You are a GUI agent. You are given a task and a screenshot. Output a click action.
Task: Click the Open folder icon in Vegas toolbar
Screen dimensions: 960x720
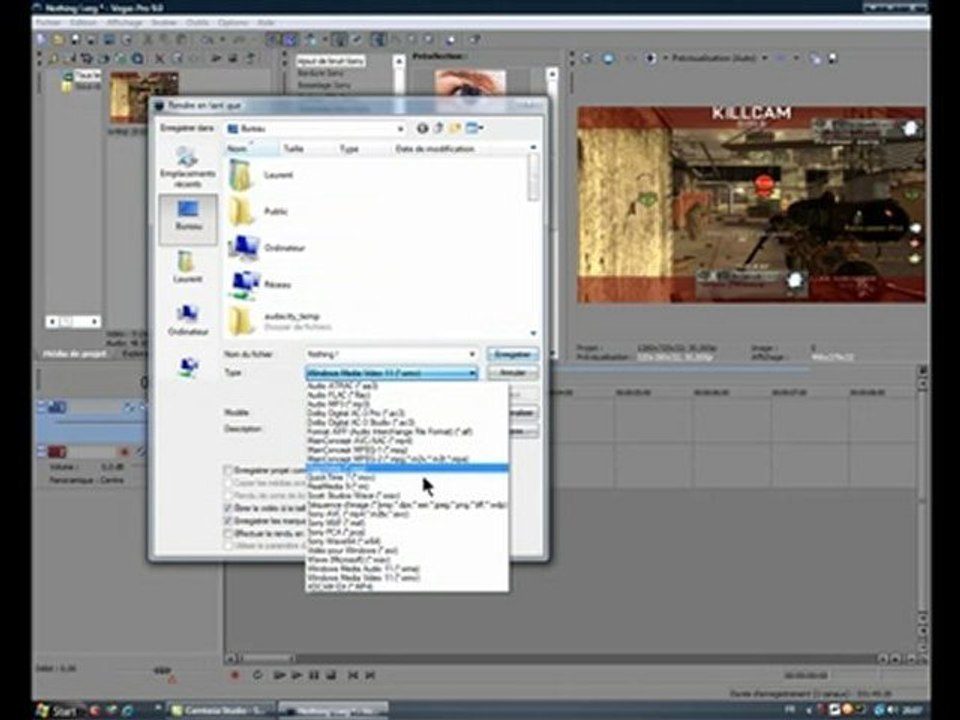58,39
